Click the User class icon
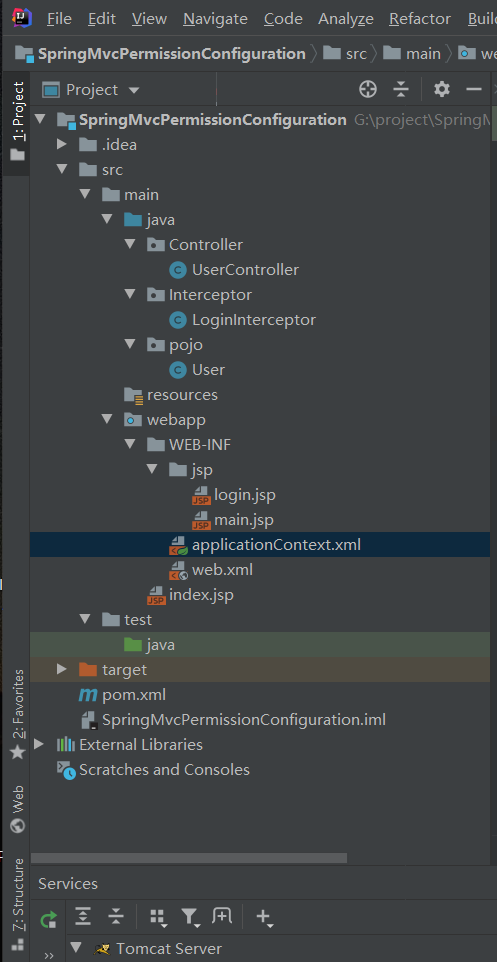Viewport: 497px width, 962px height. 178,370
